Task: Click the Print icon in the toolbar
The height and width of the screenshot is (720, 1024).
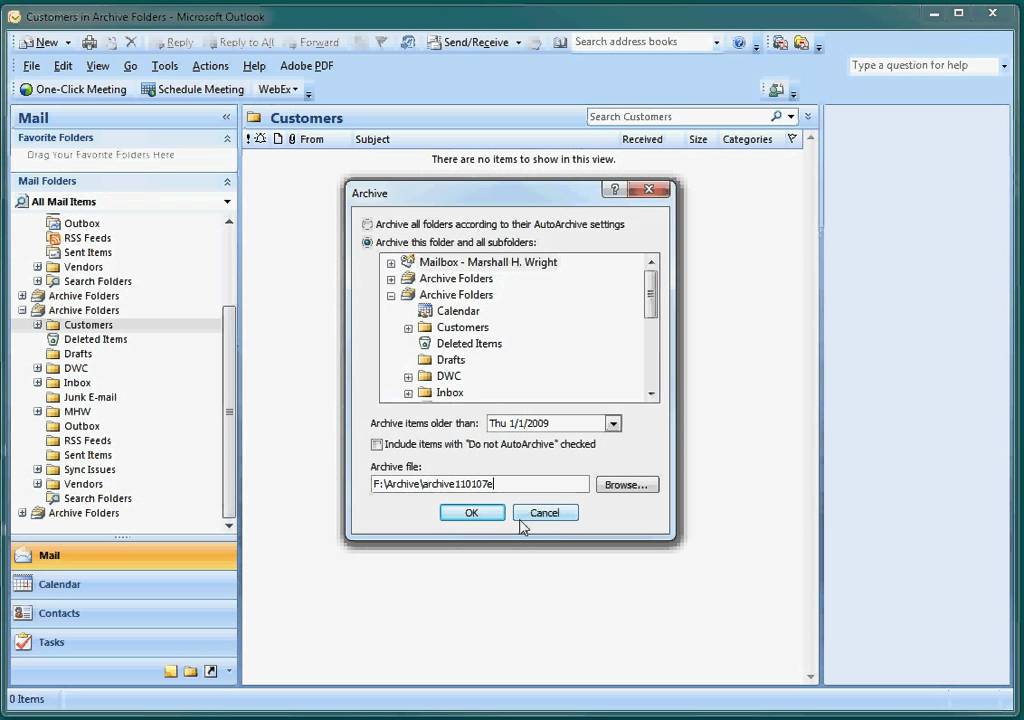Action: pos(89,42)
